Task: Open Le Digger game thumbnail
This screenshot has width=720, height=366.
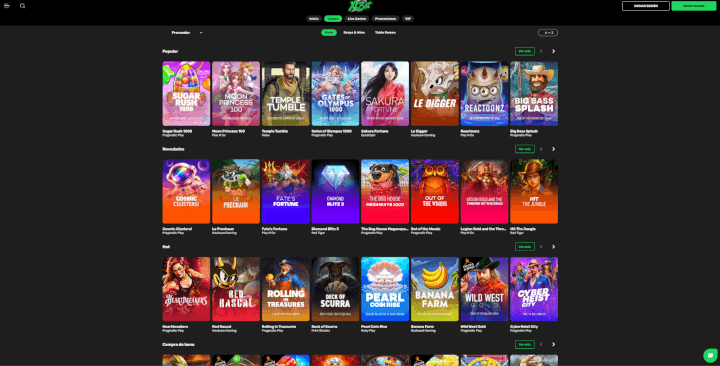Action: pyautogui.click(x=435, y=94)
